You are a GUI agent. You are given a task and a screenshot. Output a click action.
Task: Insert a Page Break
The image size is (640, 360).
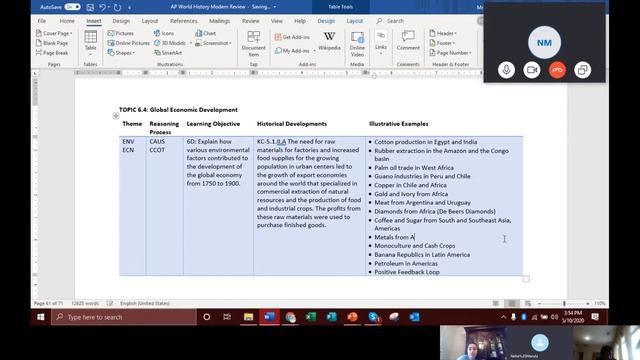52,53
